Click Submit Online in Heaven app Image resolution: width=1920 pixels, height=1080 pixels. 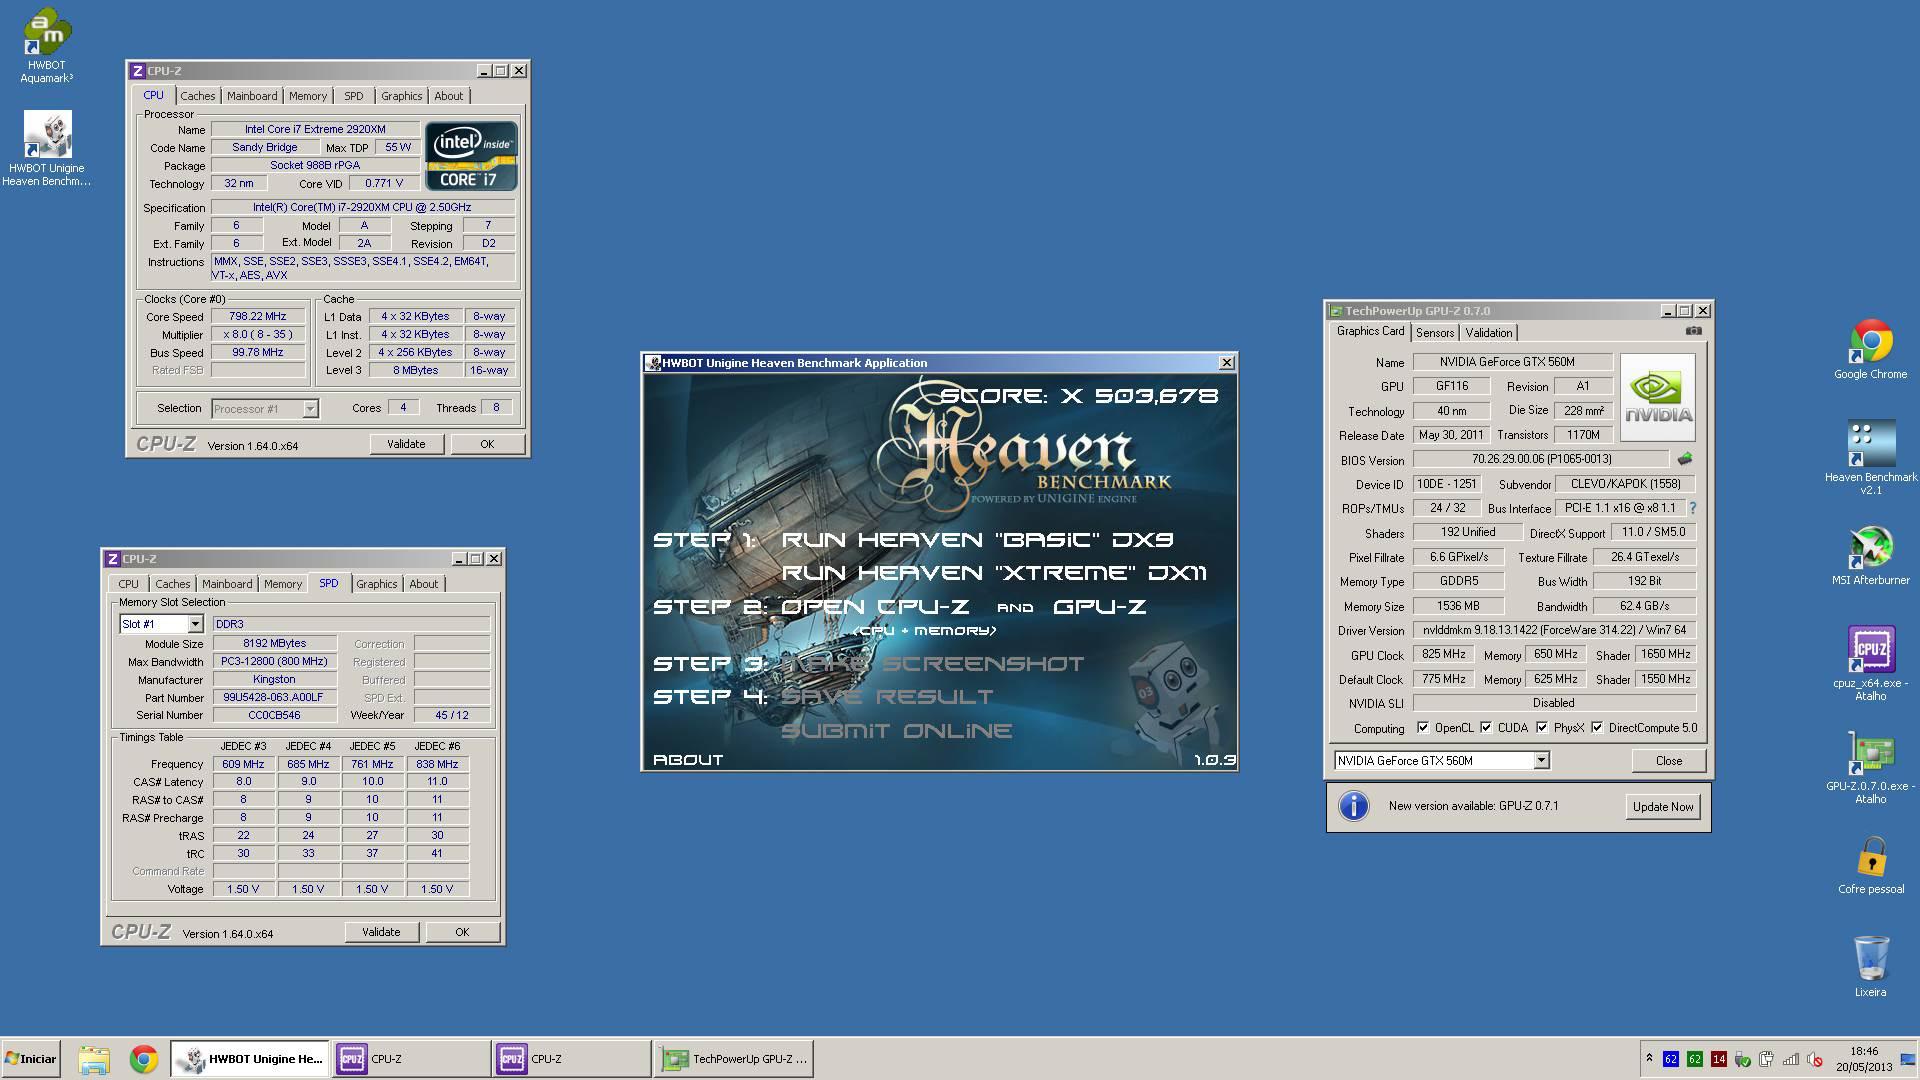click(896, 731)
